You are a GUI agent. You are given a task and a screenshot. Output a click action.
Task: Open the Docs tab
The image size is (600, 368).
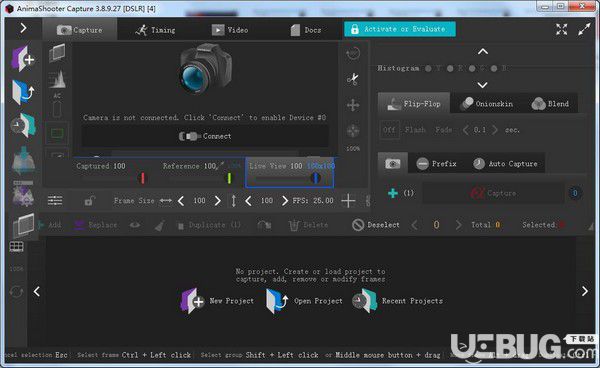point(305,30)
